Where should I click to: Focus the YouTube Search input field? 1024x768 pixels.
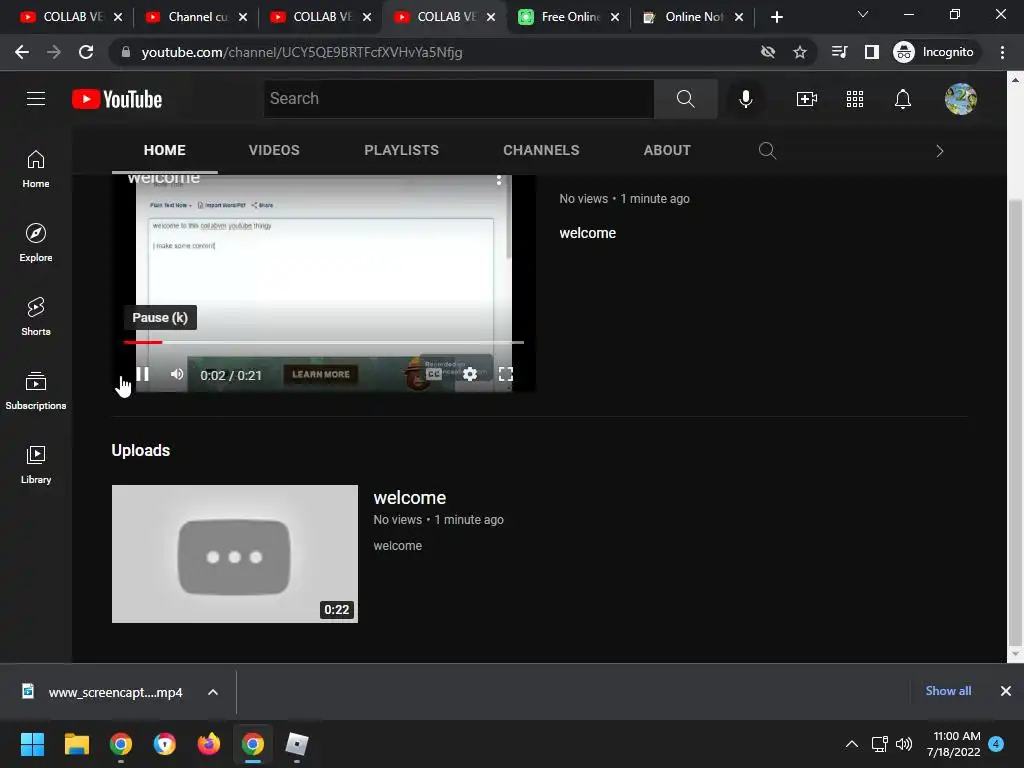point(459,99)
